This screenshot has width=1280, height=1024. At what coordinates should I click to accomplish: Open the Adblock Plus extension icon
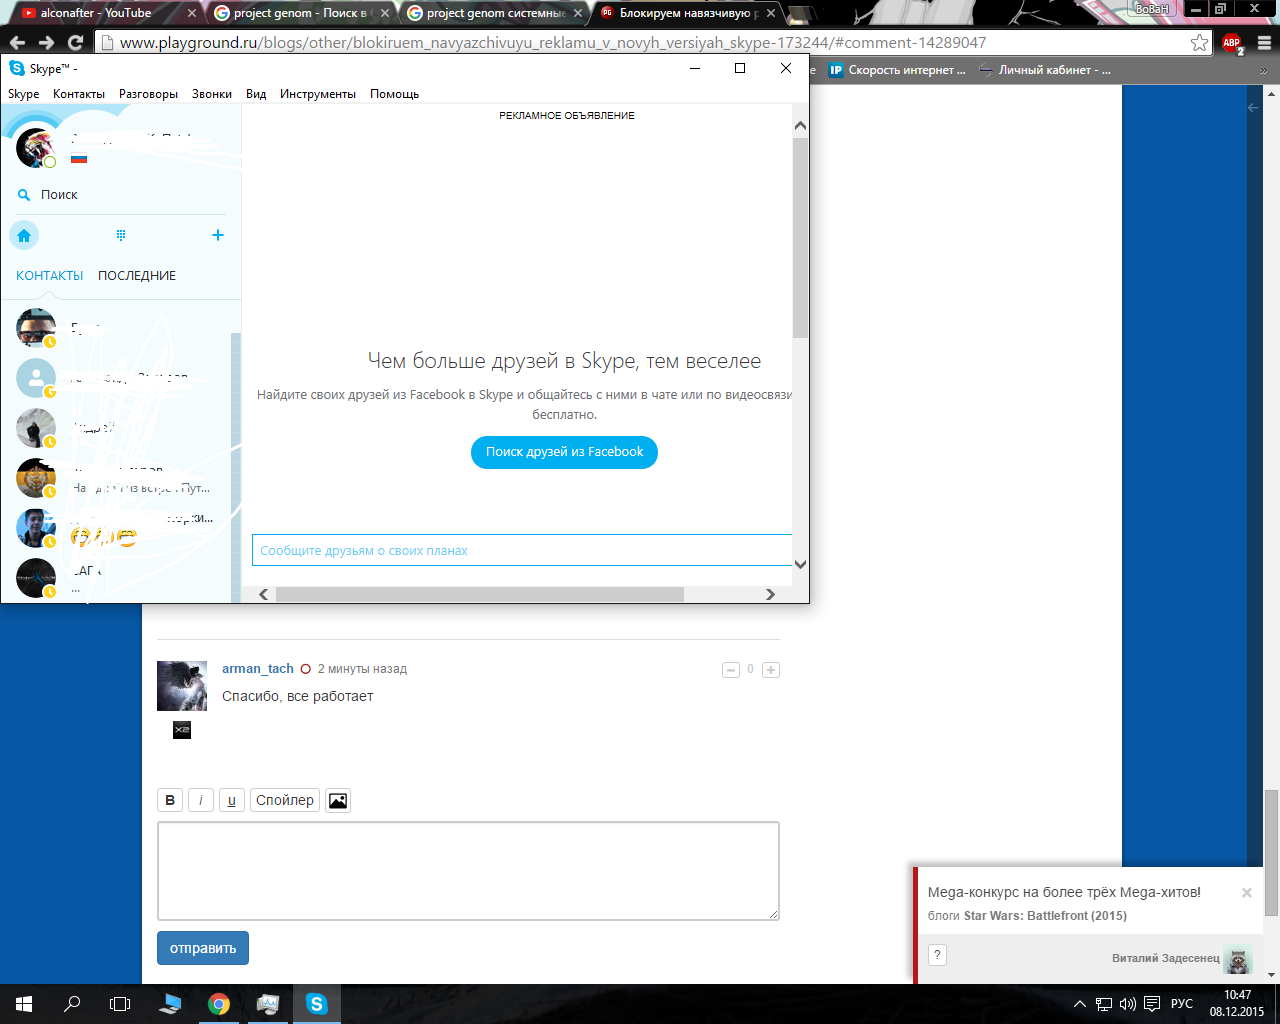pyautogui.click(x=1232, y=43)
